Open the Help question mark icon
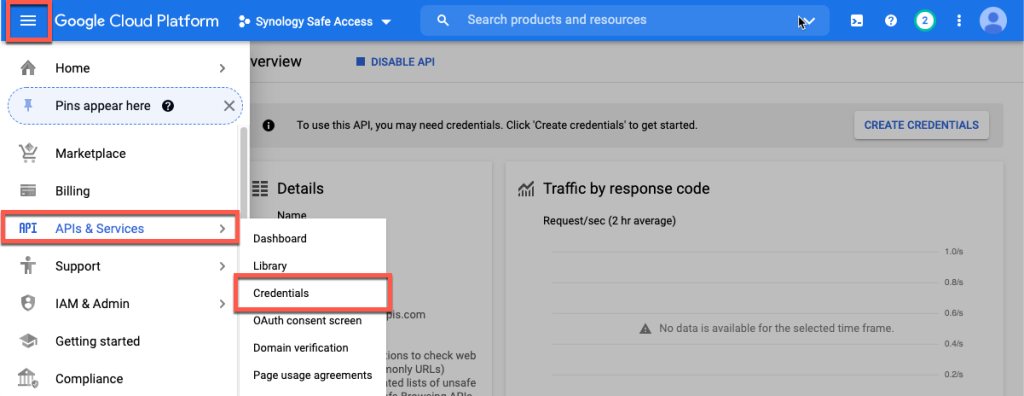This screenshot has width=1024, height=396. pos(890,21)
